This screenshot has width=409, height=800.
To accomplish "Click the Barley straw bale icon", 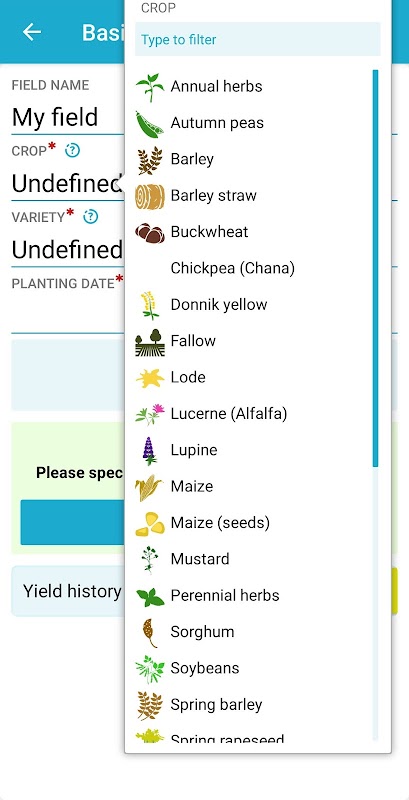I will click(x=150, y=196).
